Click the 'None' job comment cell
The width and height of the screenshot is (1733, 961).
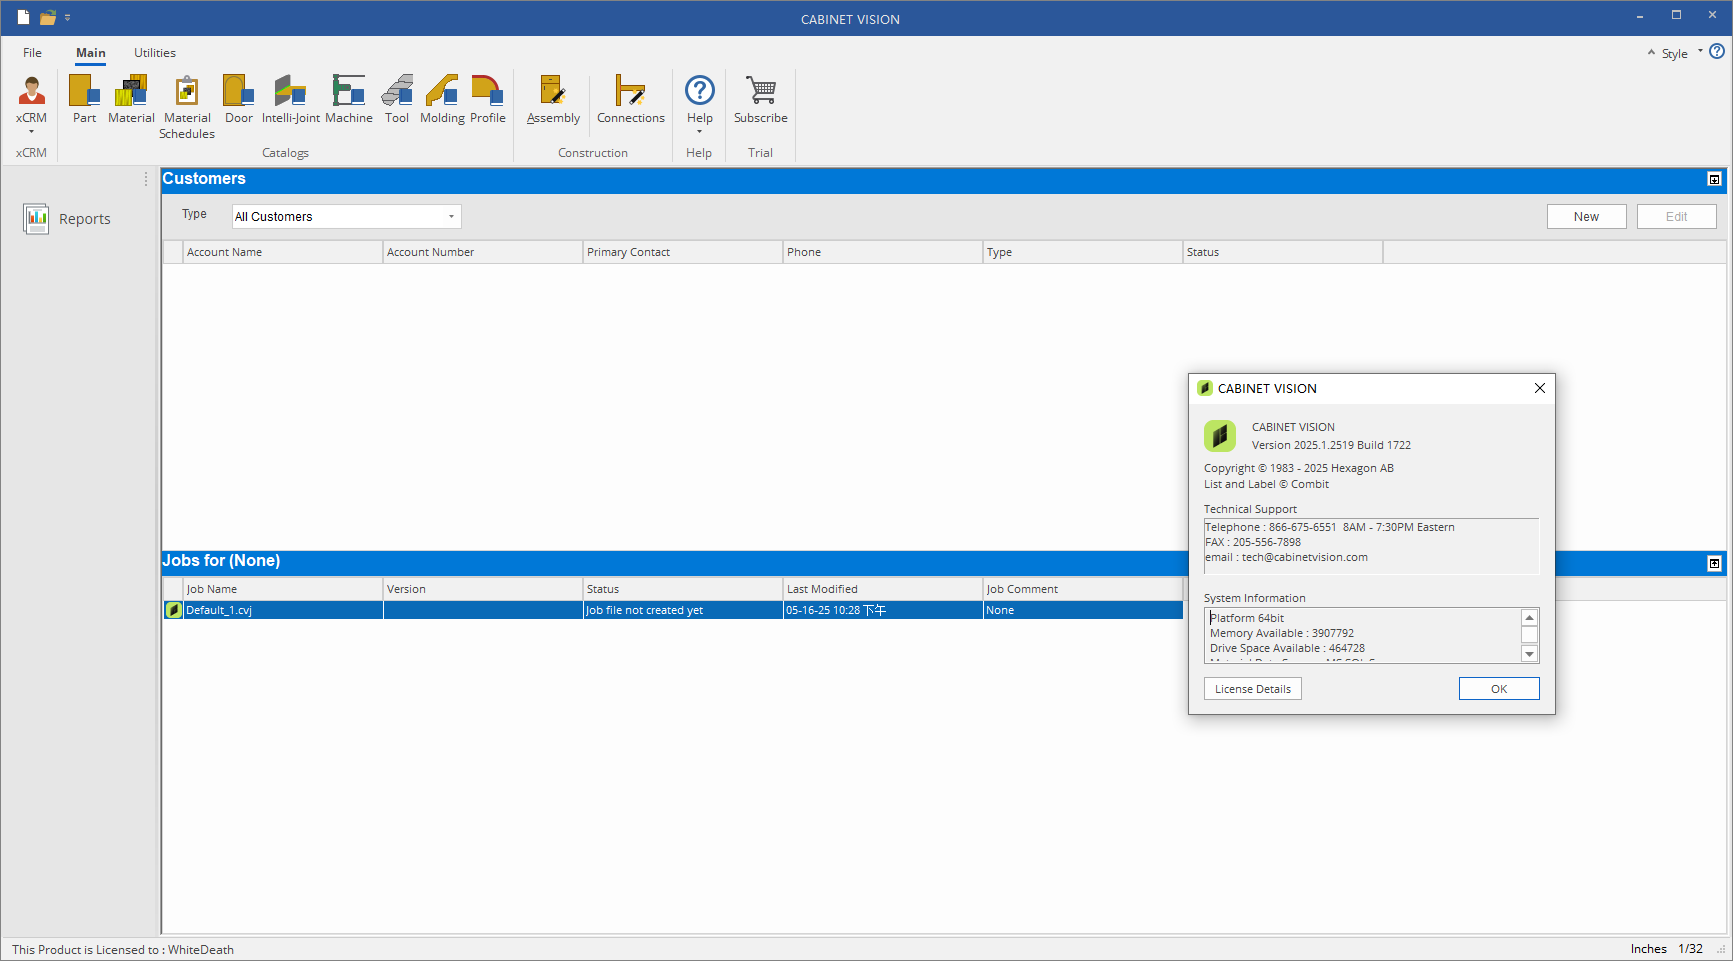1083,610
